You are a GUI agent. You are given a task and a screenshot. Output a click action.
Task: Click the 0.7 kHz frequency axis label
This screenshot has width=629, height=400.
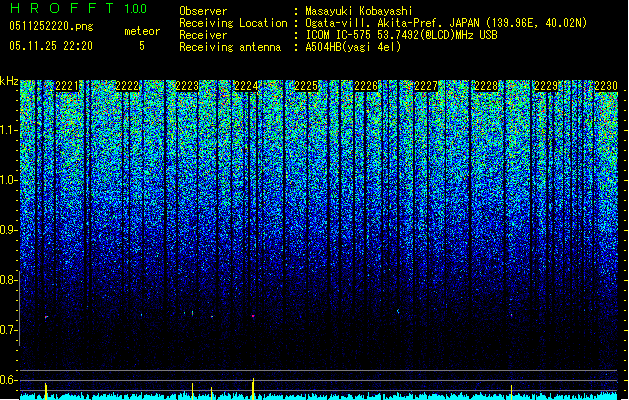8,330
